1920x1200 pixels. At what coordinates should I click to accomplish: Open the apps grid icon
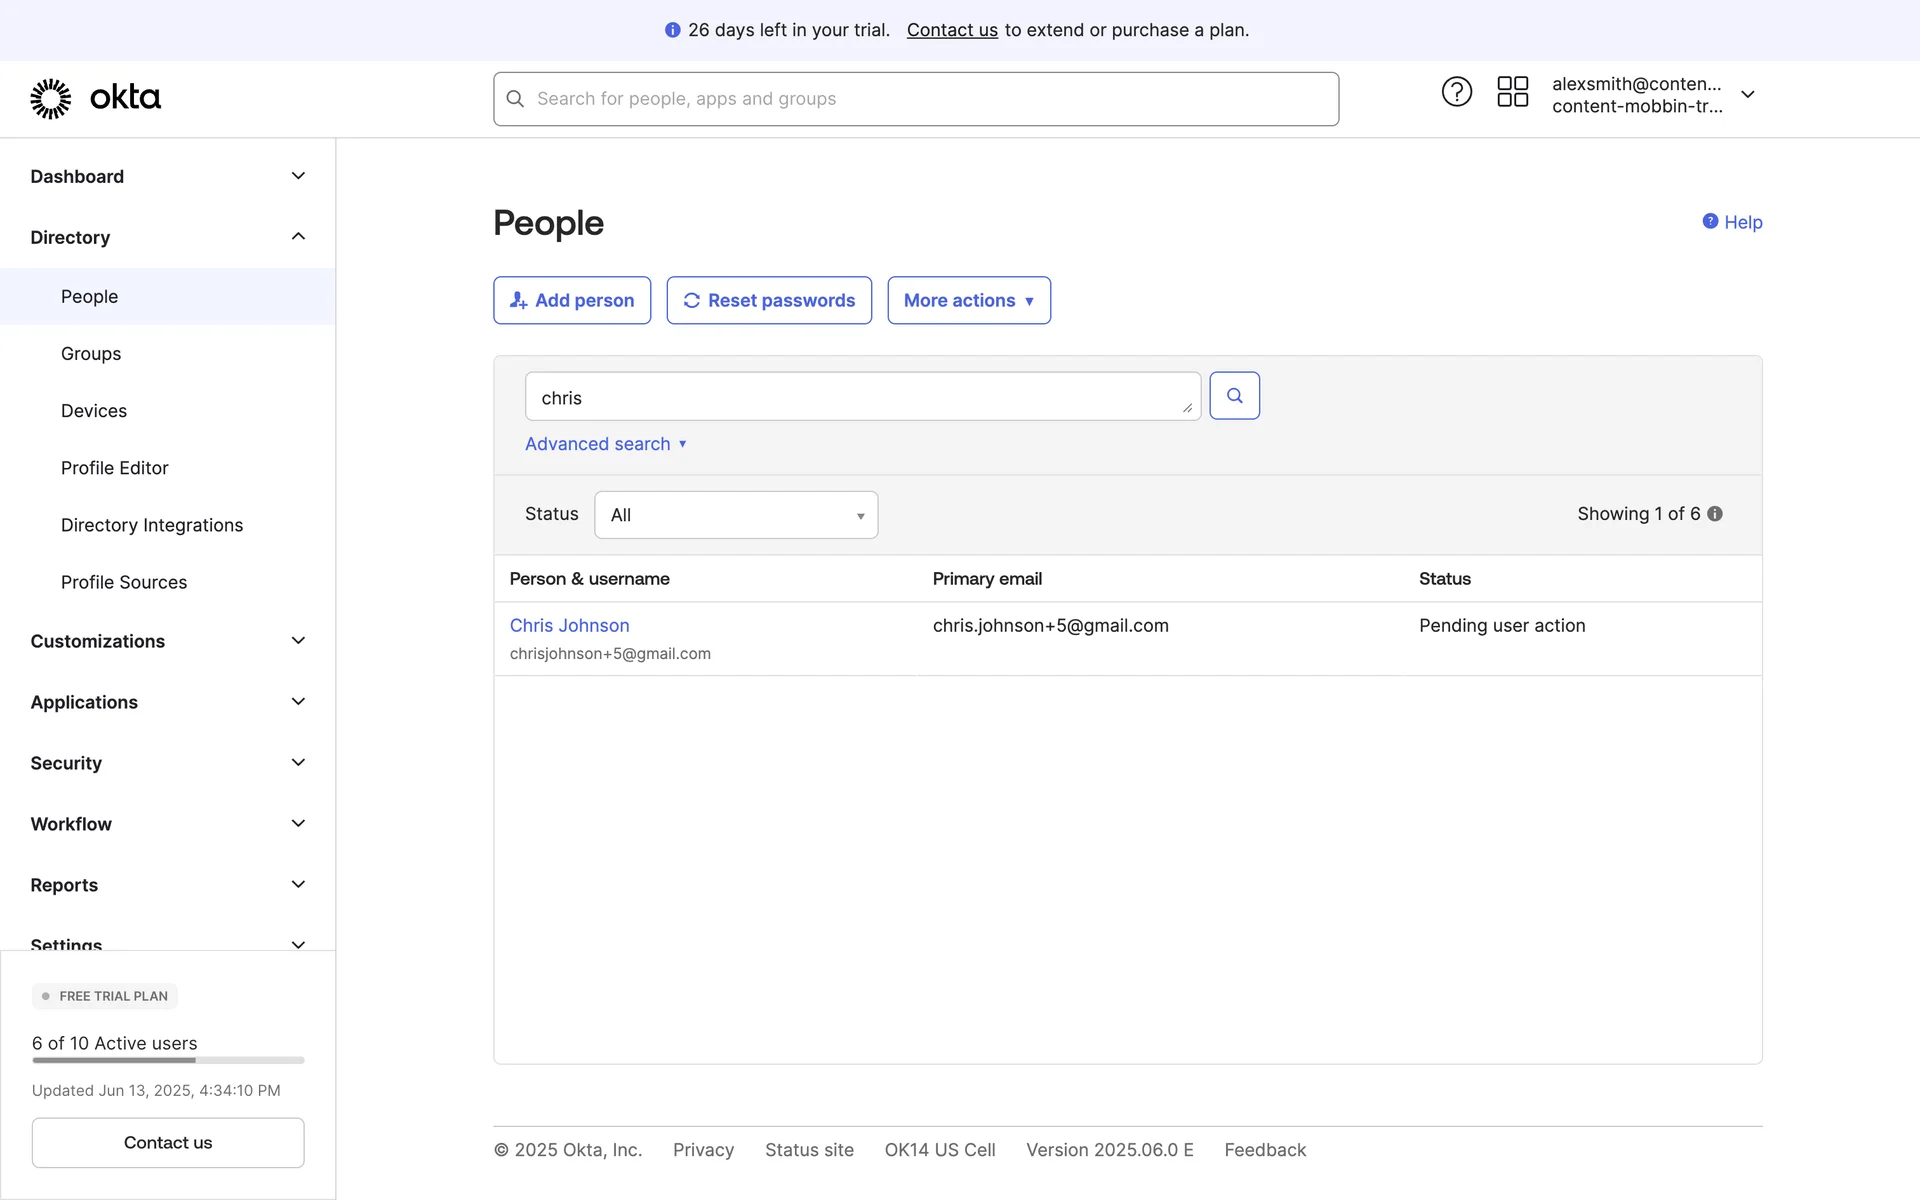(x=1512, y=92)
